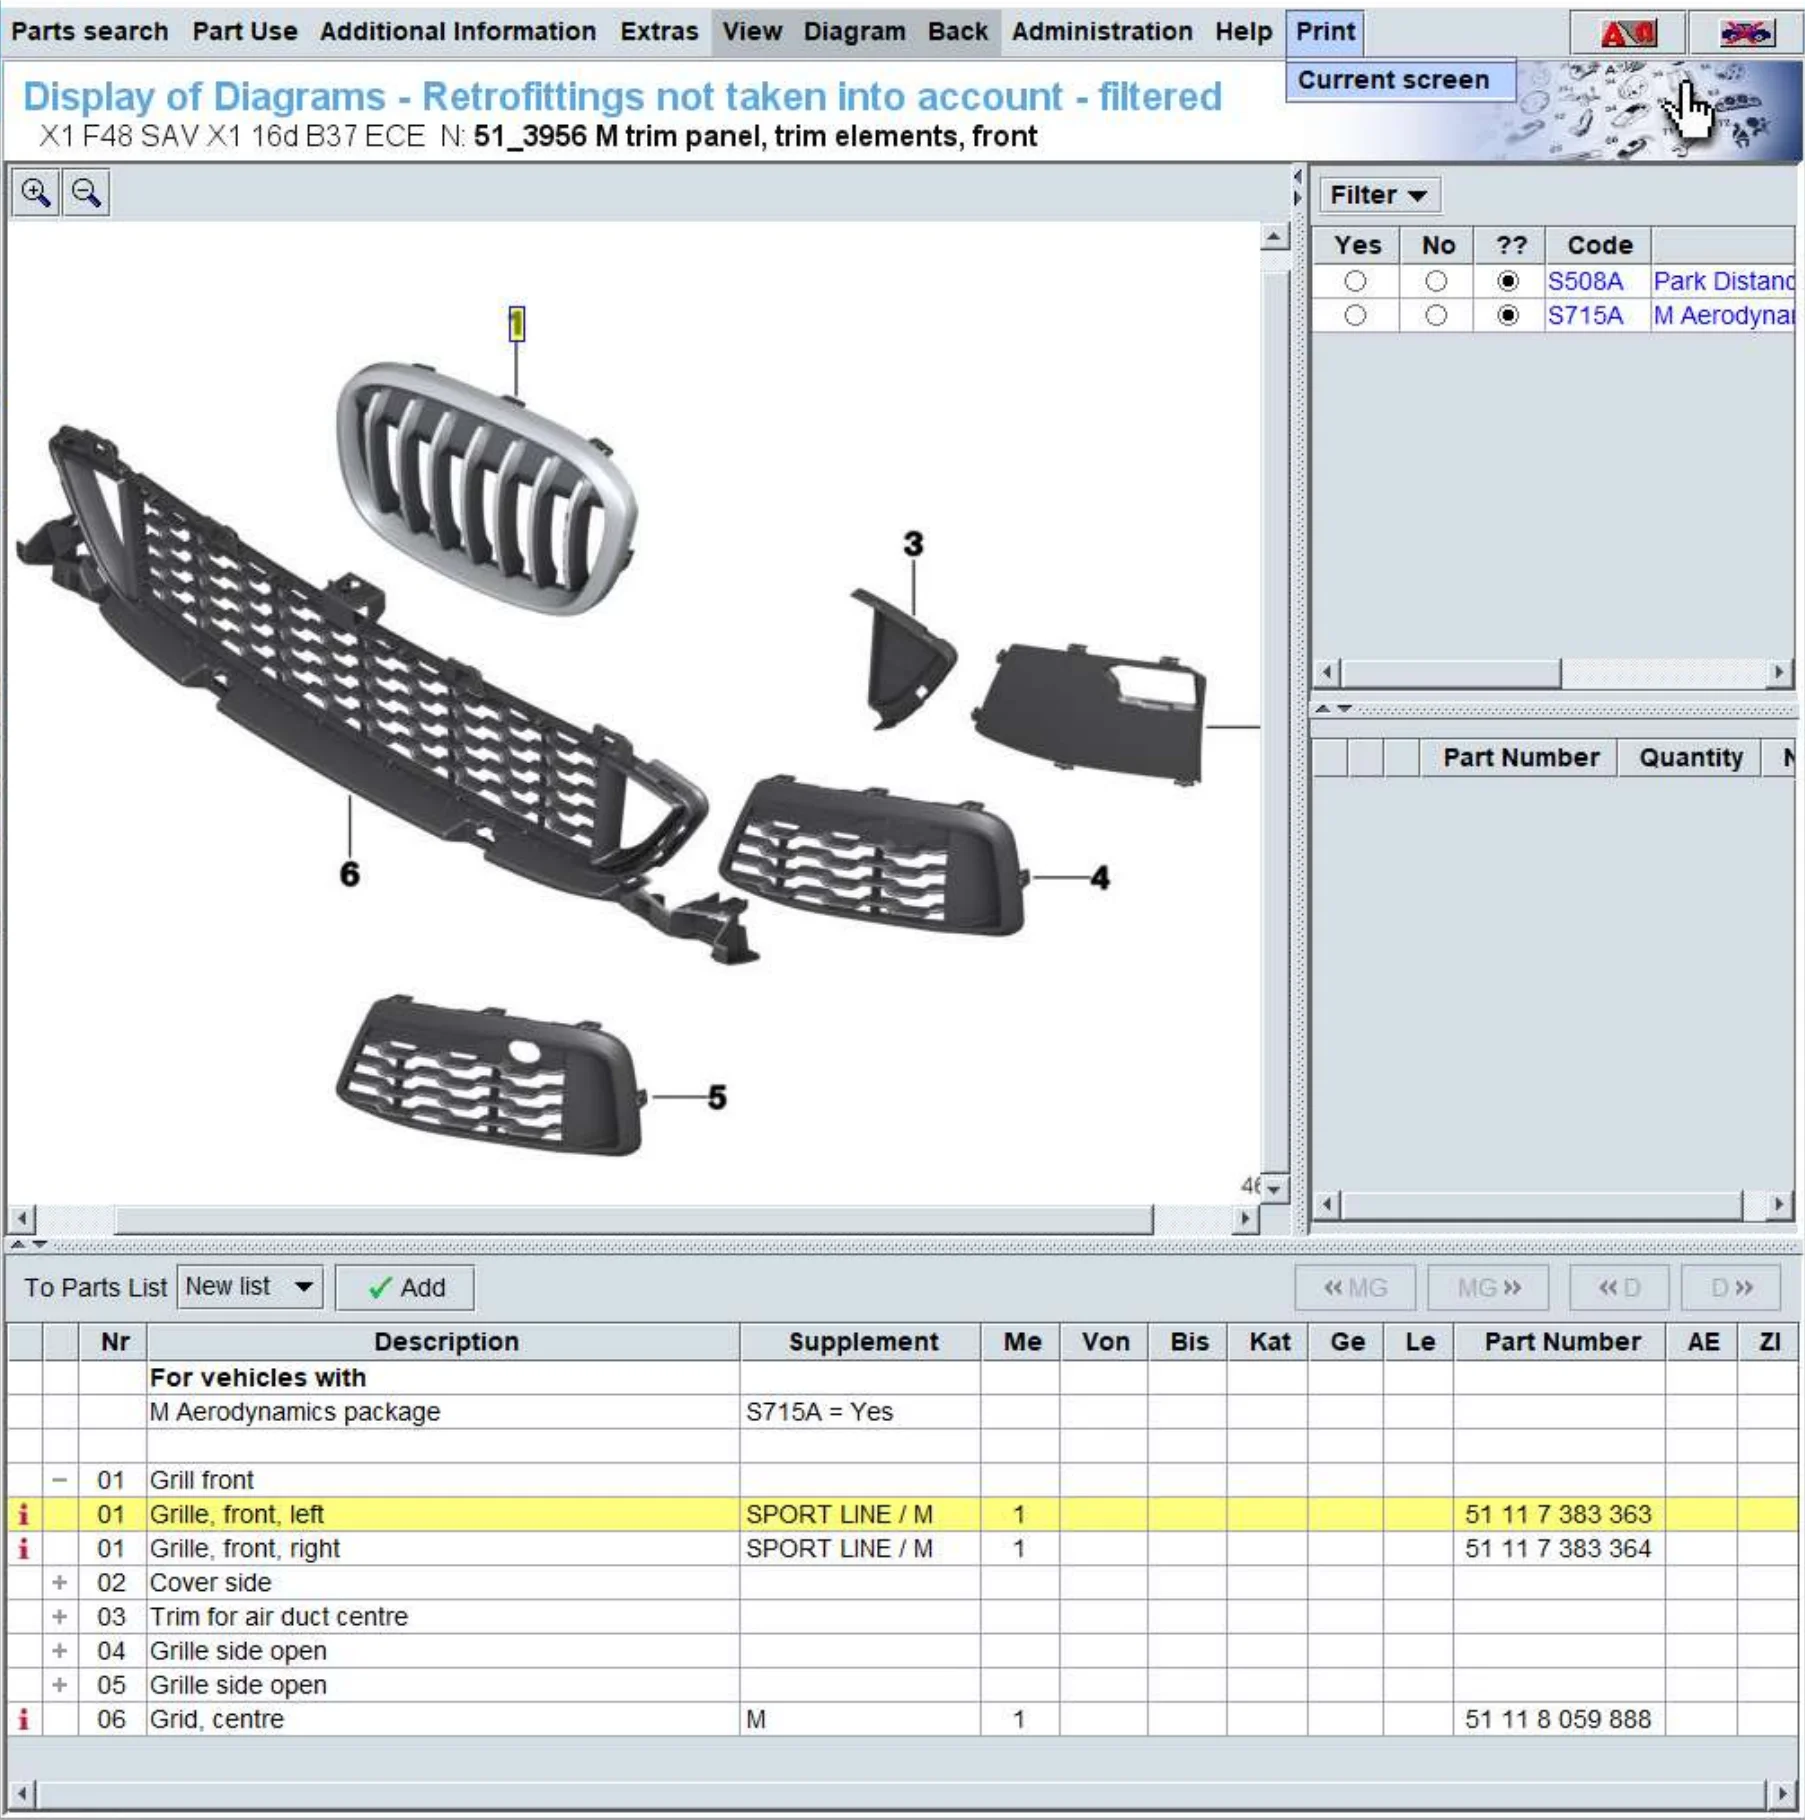Click the S508A code link

tap(1585, 281)
